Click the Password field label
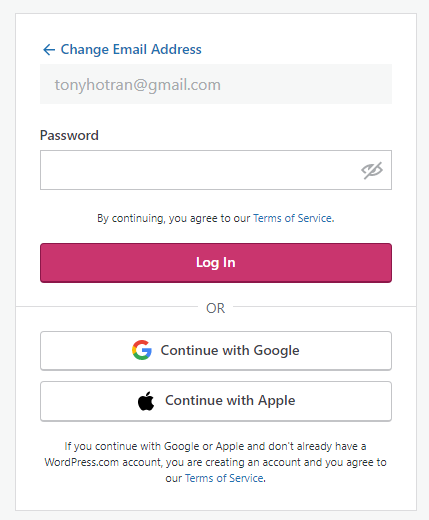 69,136
